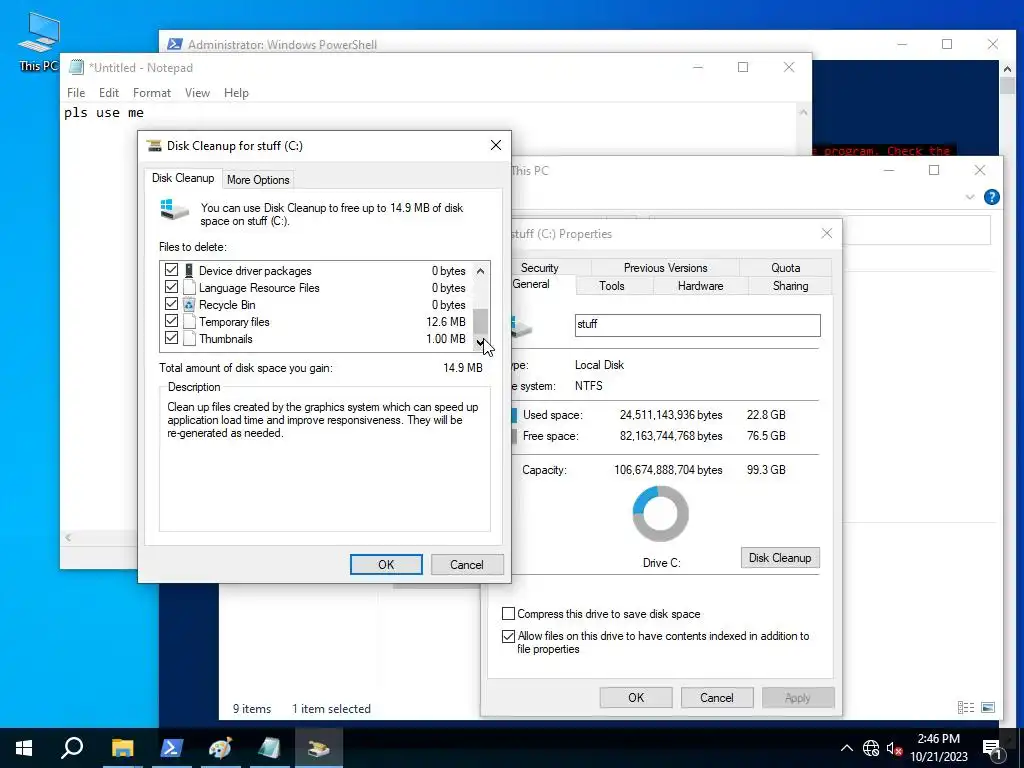
Task: Click the drive usage donut chart
Action: (x=660, y=514)
